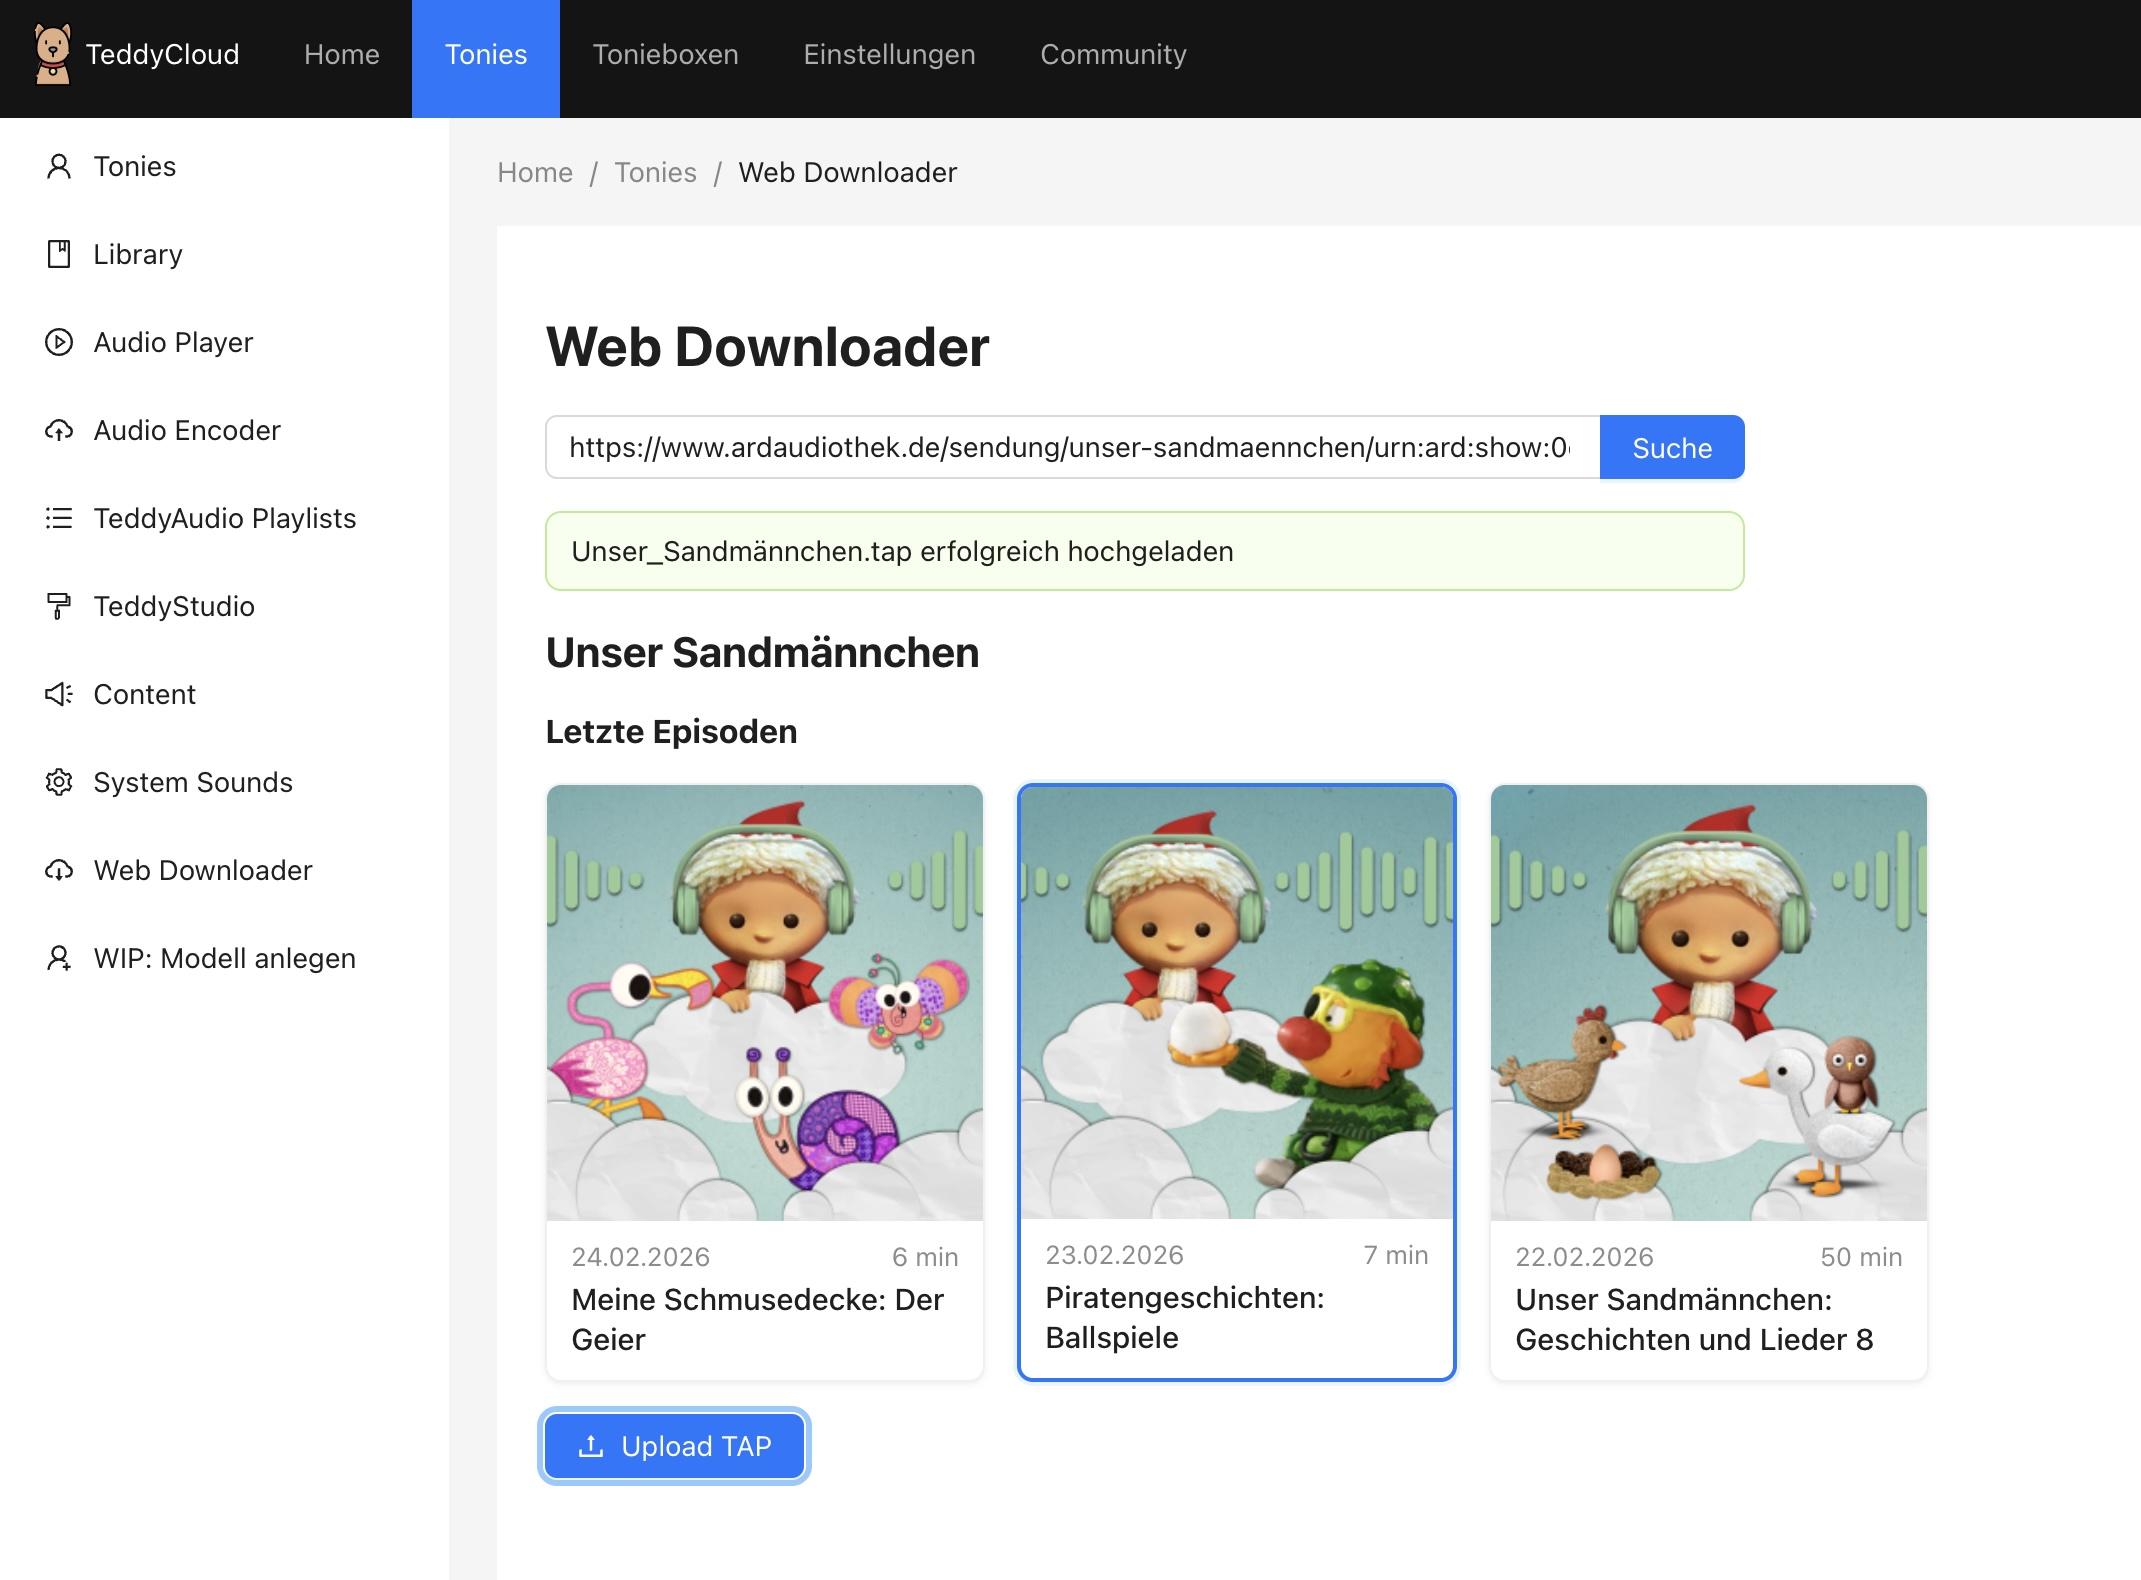This screenshot has height=1580, width=2141.
Task: Open Einstellungen in the top bar
Action: [890, 54]
